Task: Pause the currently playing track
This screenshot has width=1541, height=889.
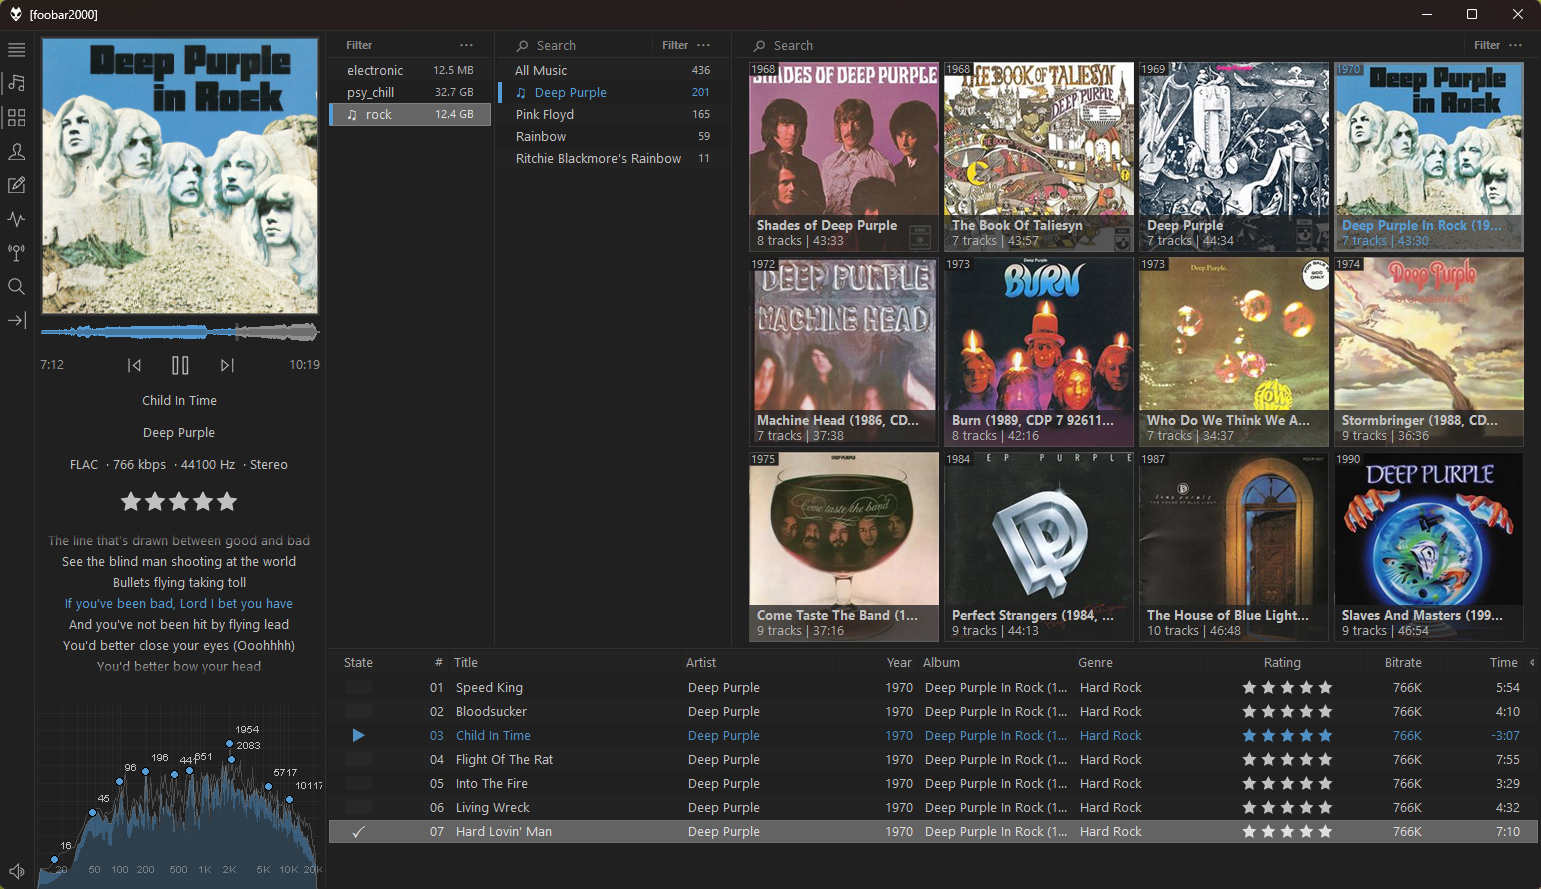Action: tap(180, 365)
